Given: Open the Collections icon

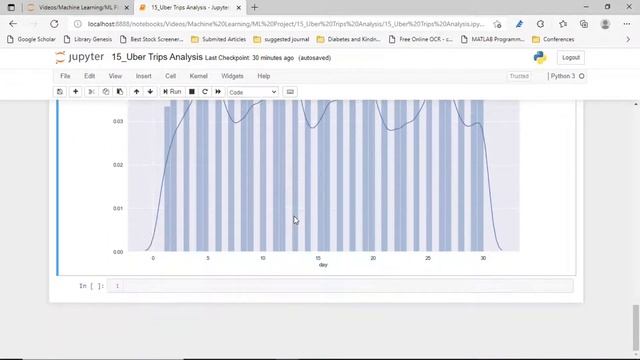Looking at the screenshot, I should coord(584,24).
